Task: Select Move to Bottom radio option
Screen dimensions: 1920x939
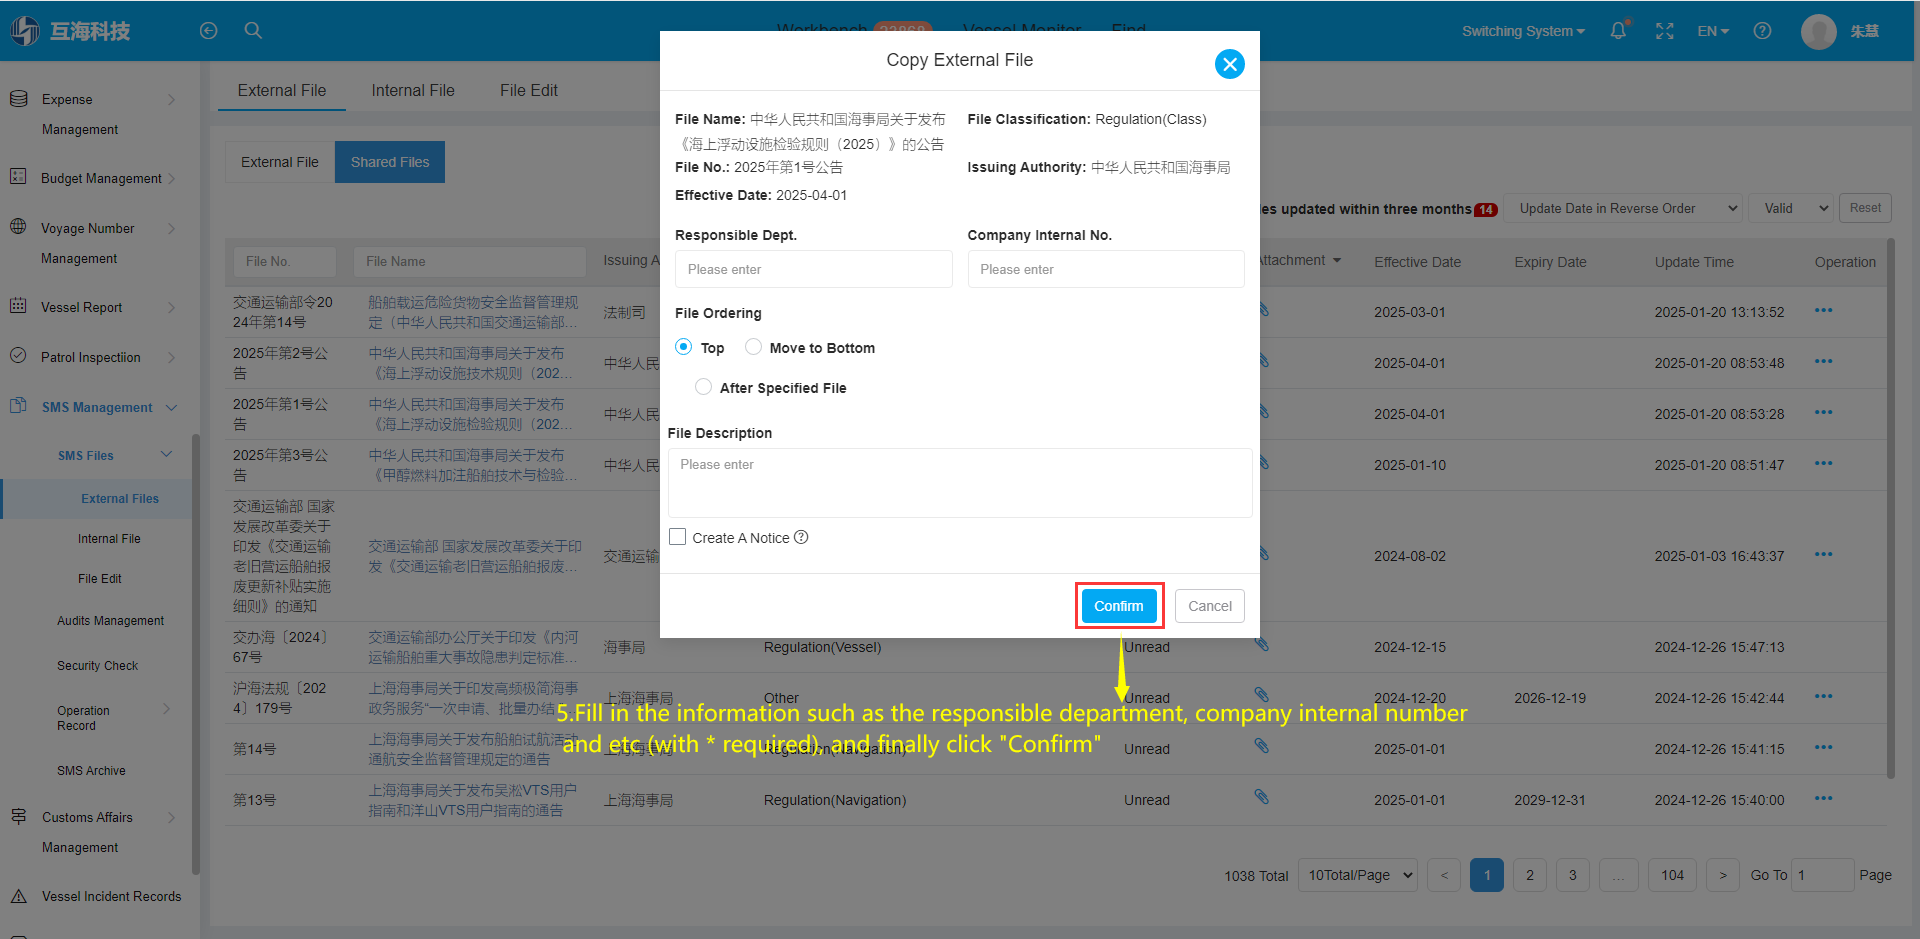Action: (753, 347)
